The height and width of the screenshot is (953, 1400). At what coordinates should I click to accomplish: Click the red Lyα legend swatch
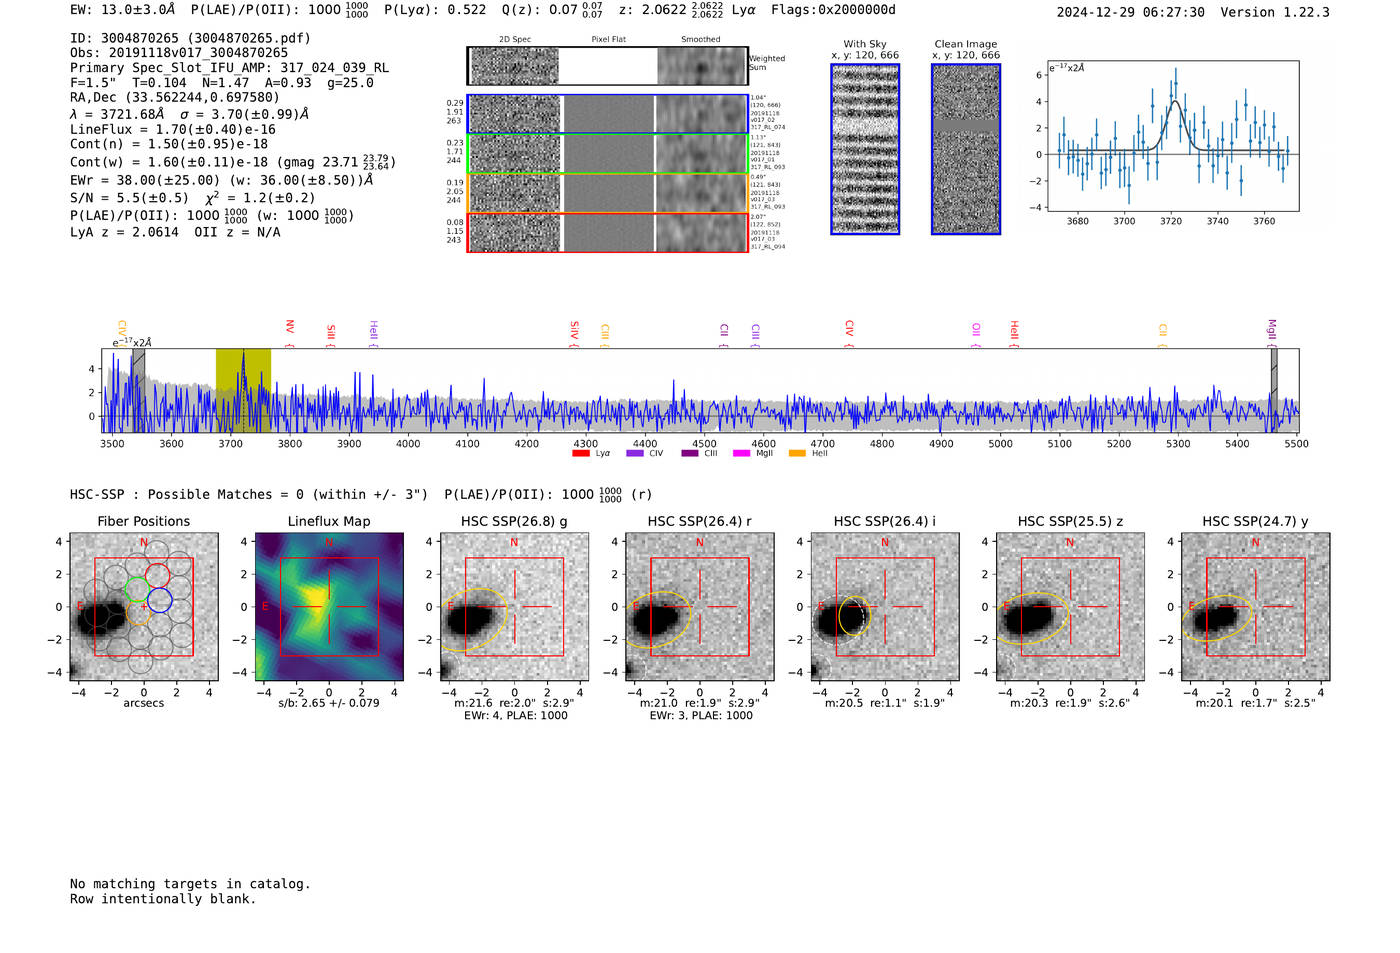click(x=580, y=453)
